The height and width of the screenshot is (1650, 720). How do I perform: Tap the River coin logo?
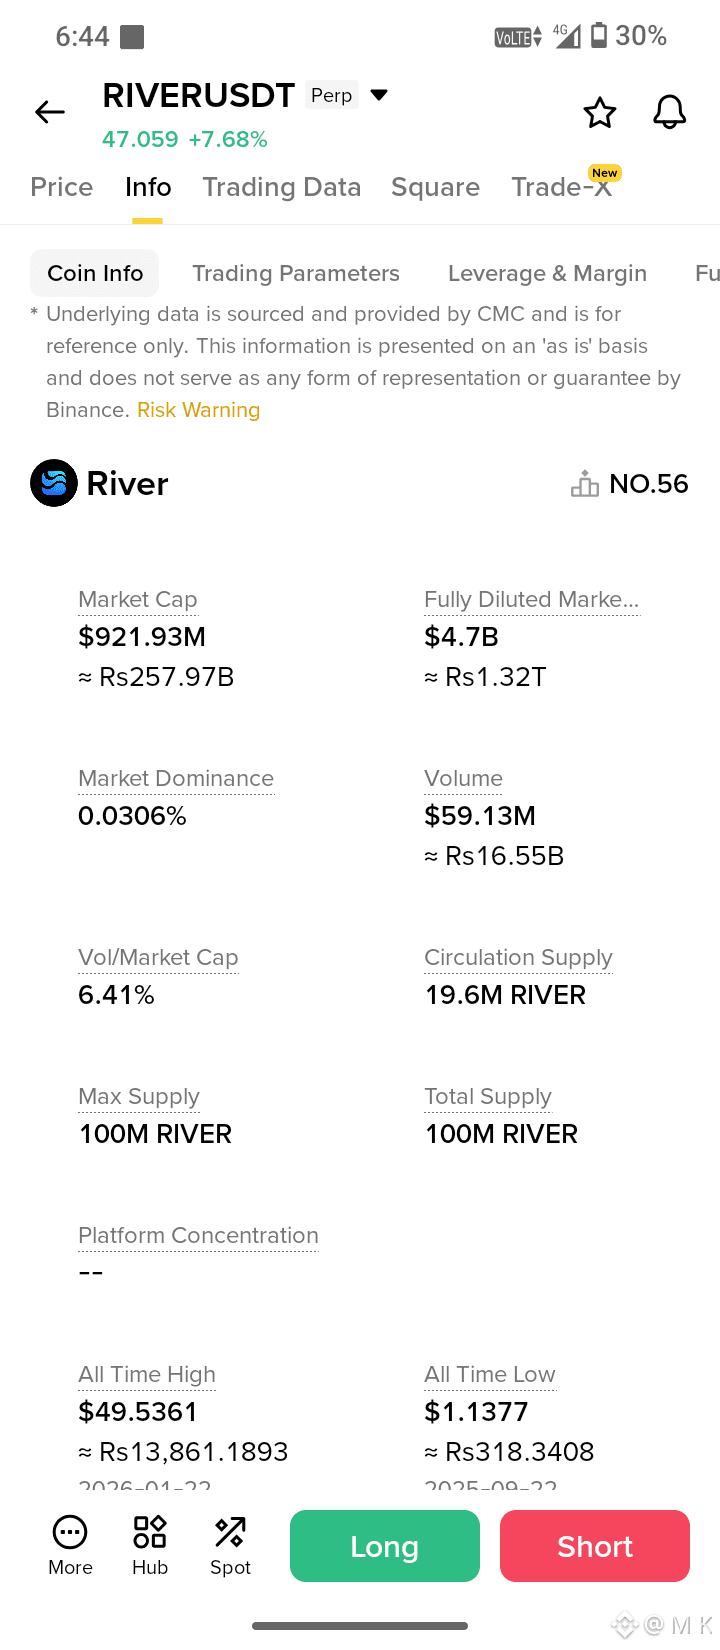(54, 483)
